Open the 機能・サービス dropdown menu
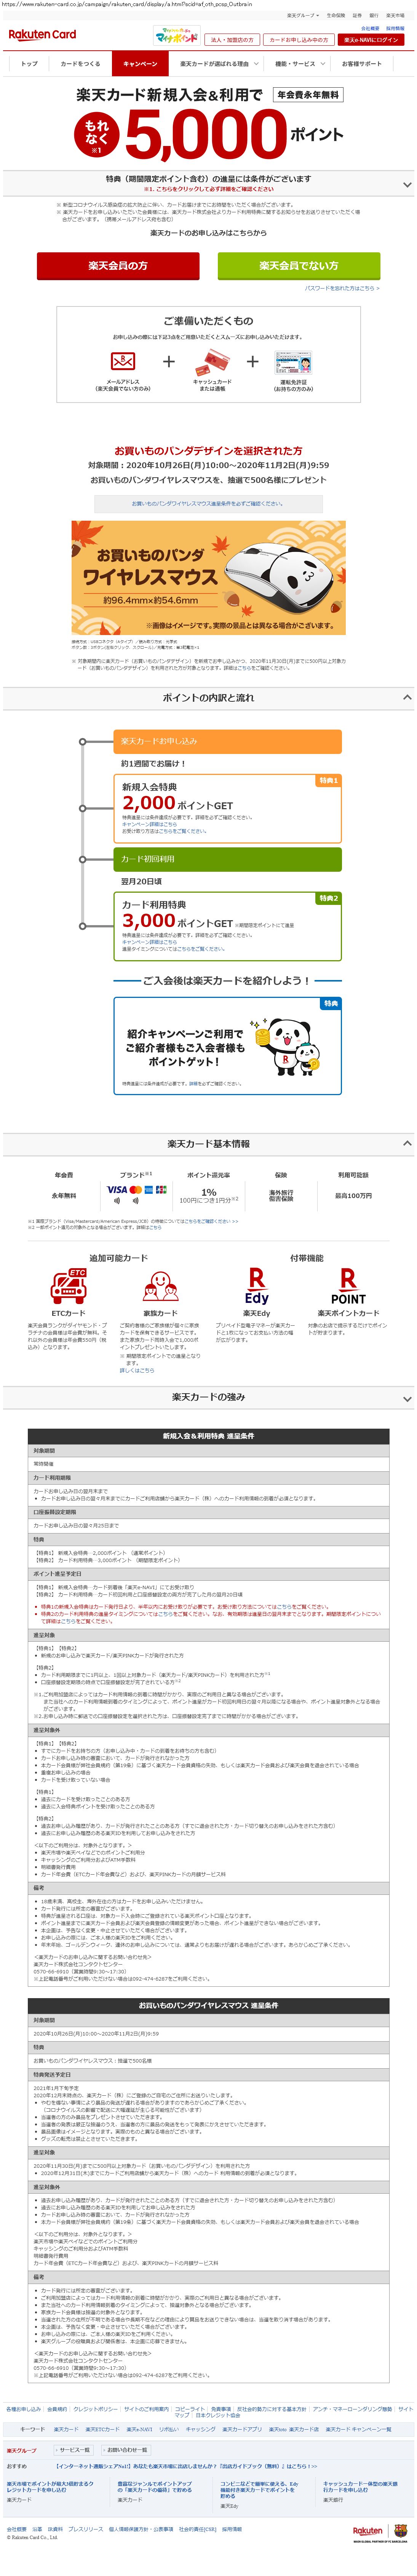The width and height of the screenshot is (417, 2576). tap(299, 64)
